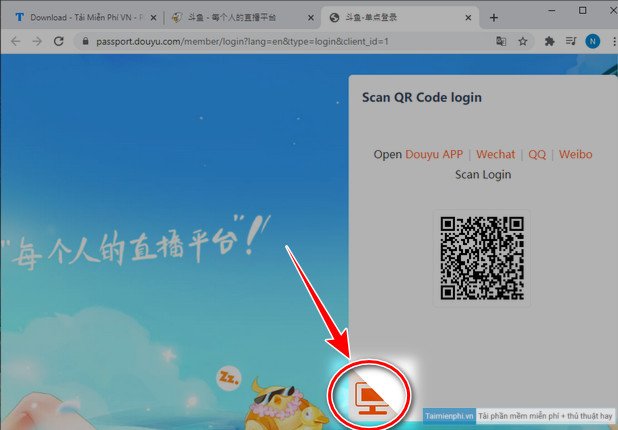Viewport: 618px width, 430px height.
Task: Bookmark this page with star
Action: (523, 41)
